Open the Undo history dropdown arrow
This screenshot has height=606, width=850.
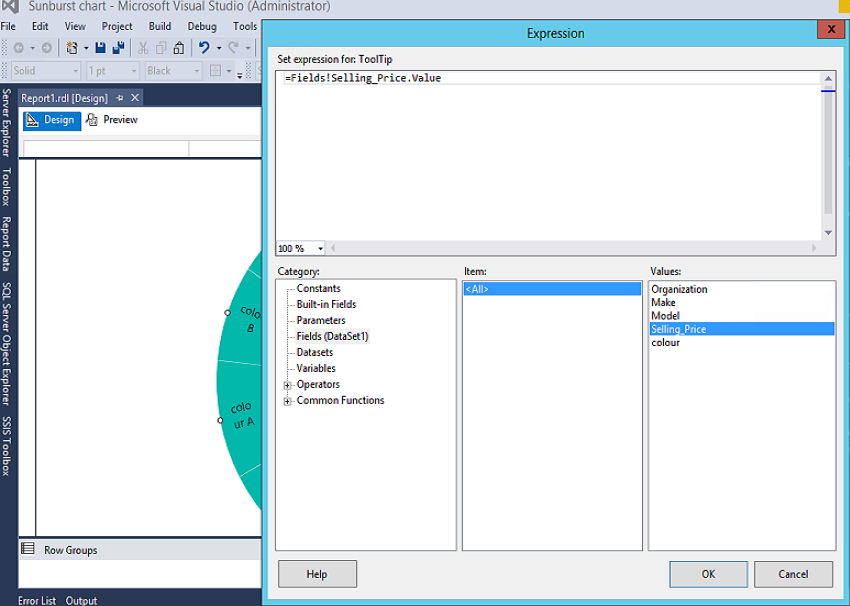218,49
